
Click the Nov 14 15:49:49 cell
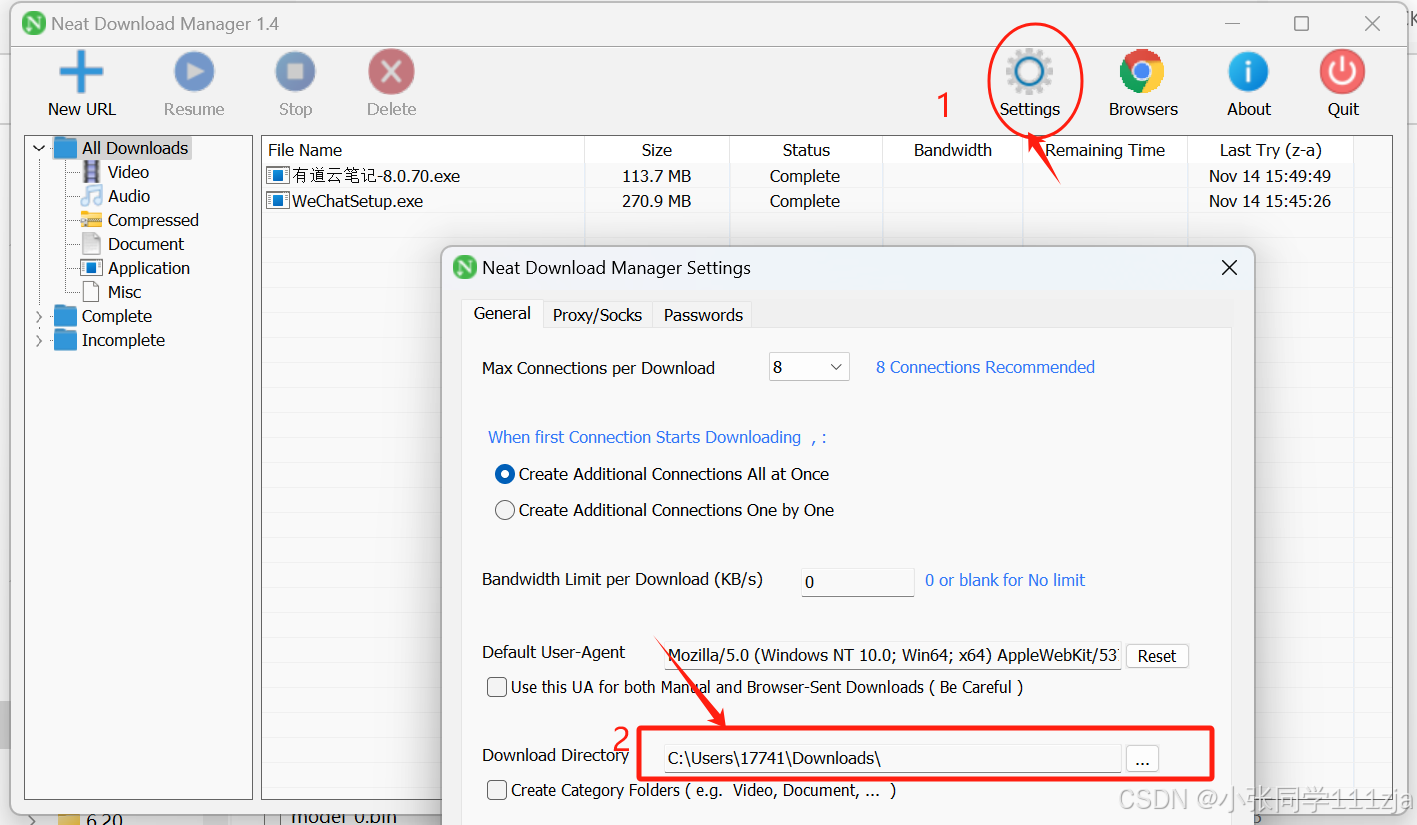click(x=1269, y=176)
